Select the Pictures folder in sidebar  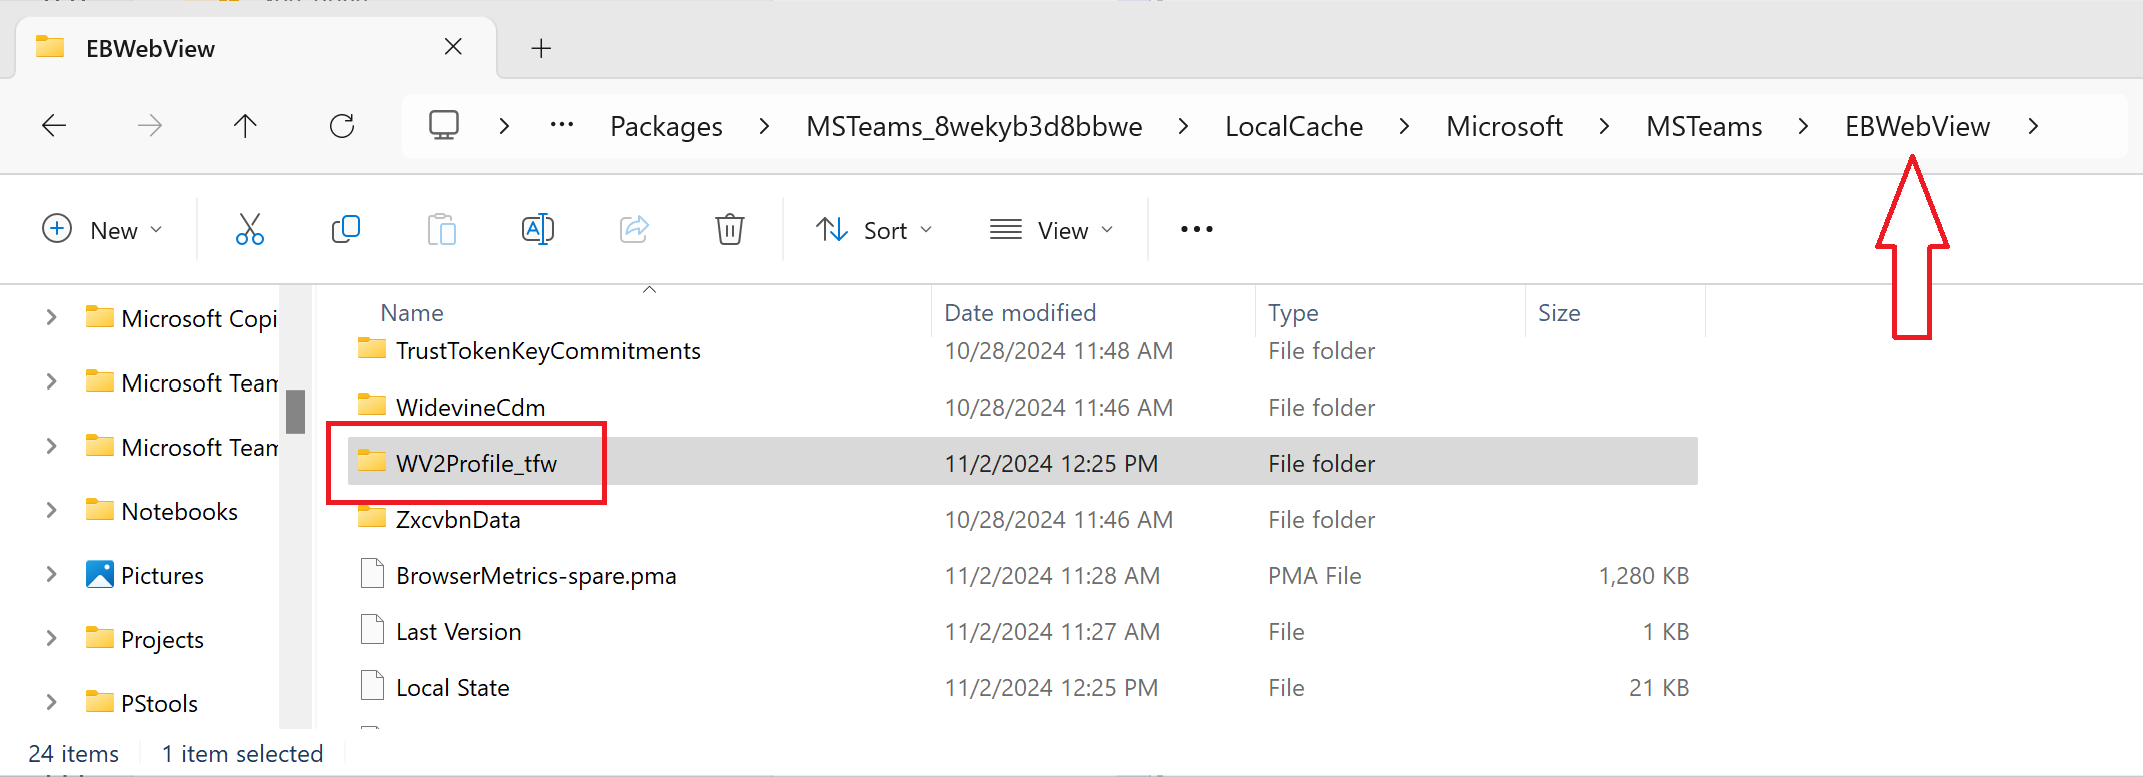coord(161,576)
